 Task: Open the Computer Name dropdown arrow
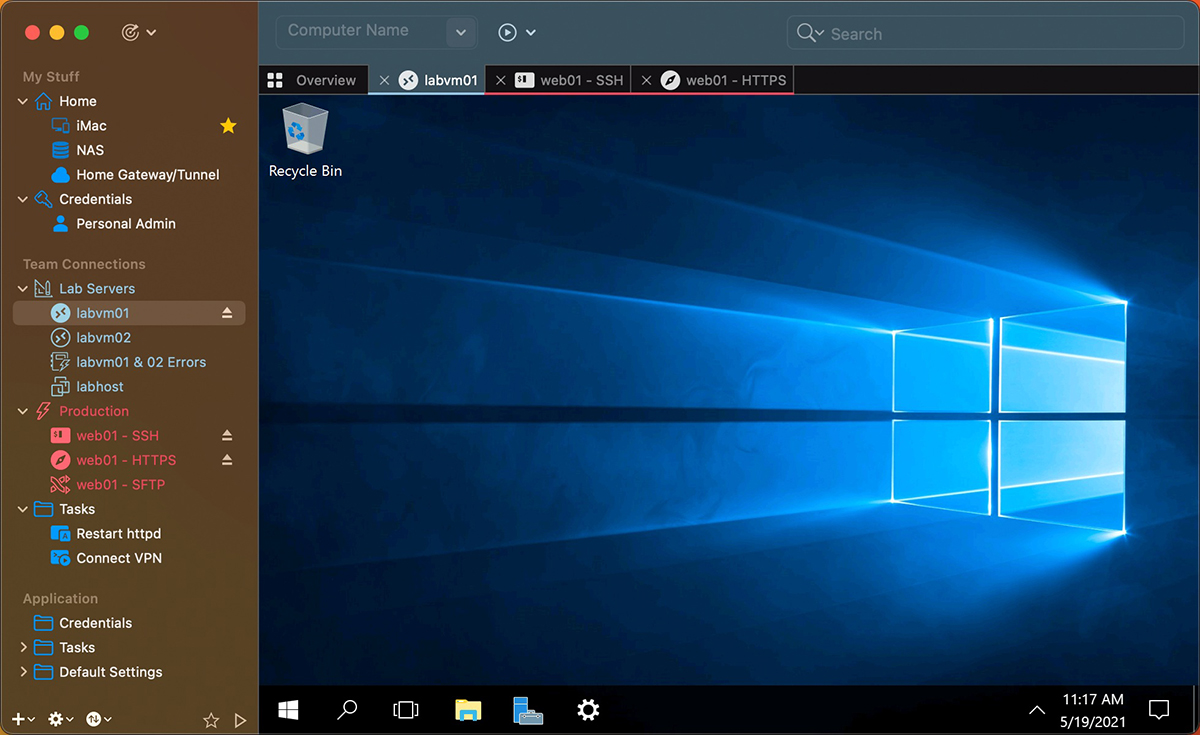point(460,32)
